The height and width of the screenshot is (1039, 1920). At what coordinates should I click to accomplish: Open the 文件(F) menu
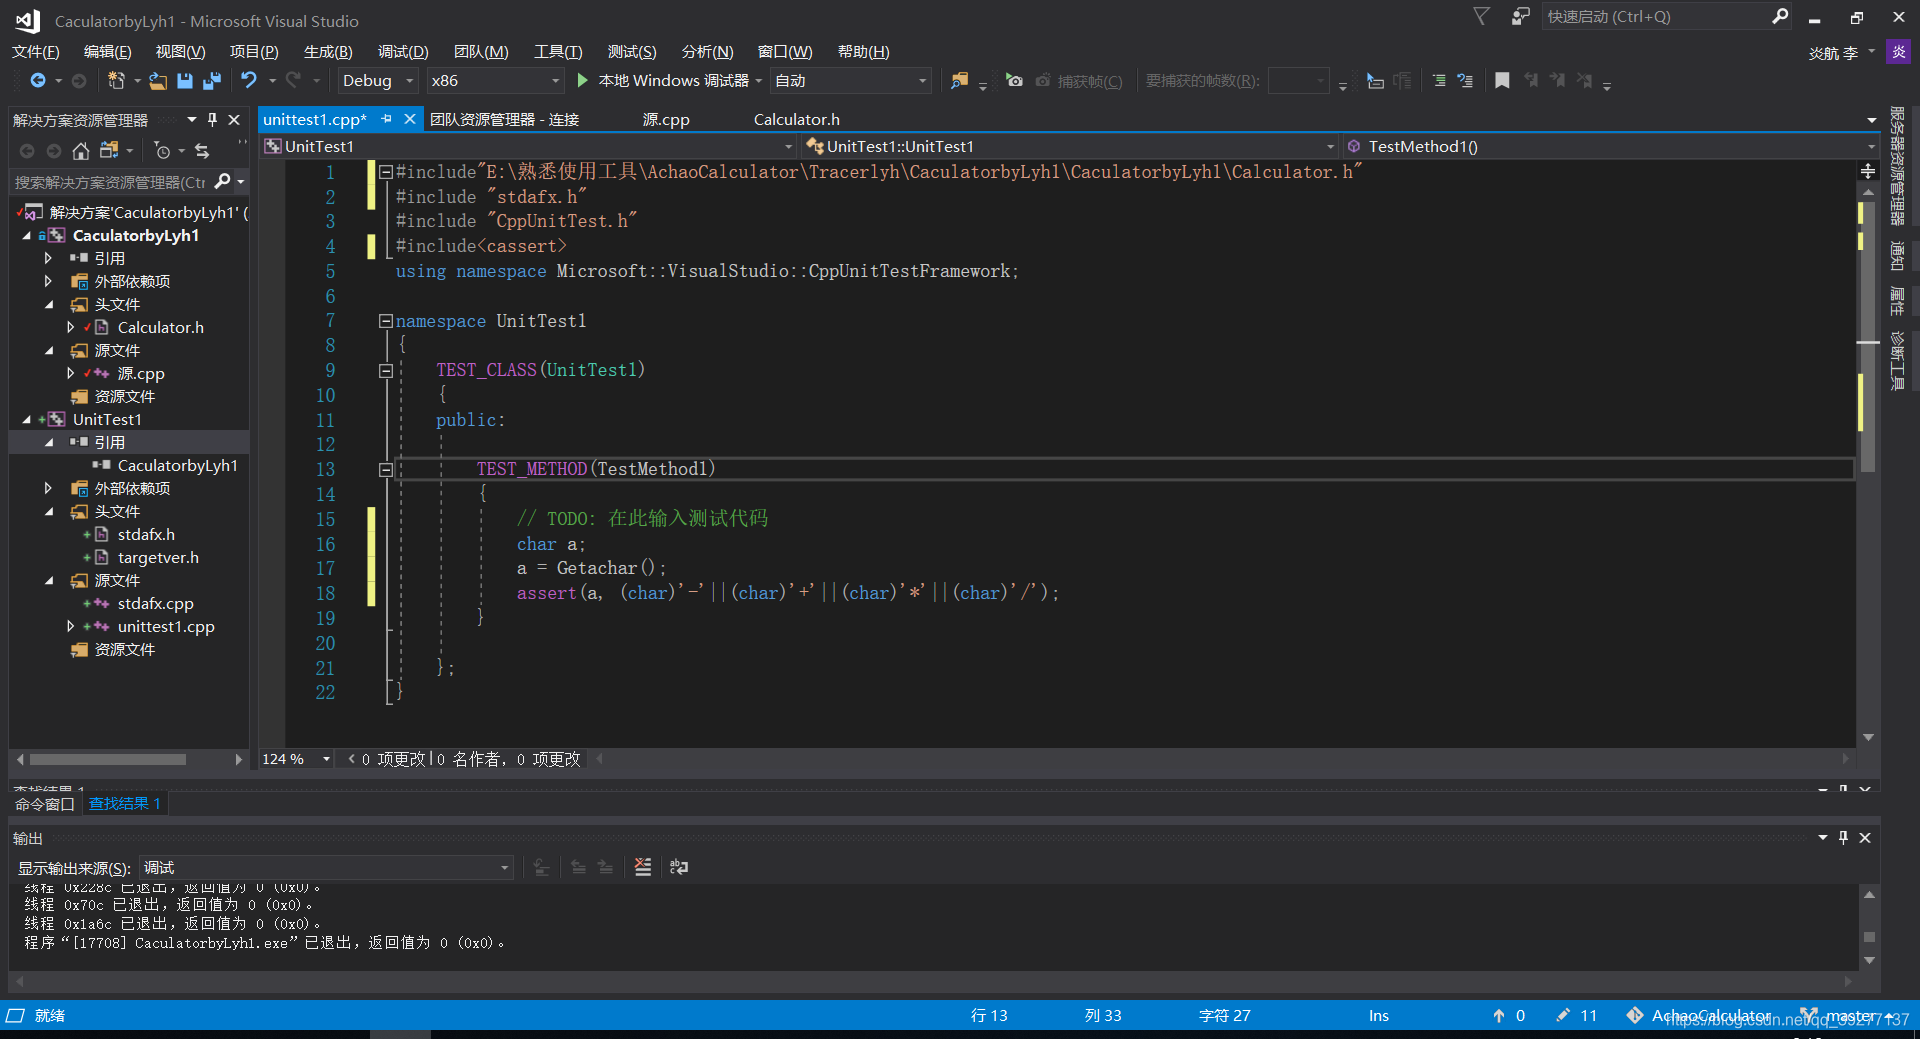pos(36,51)
